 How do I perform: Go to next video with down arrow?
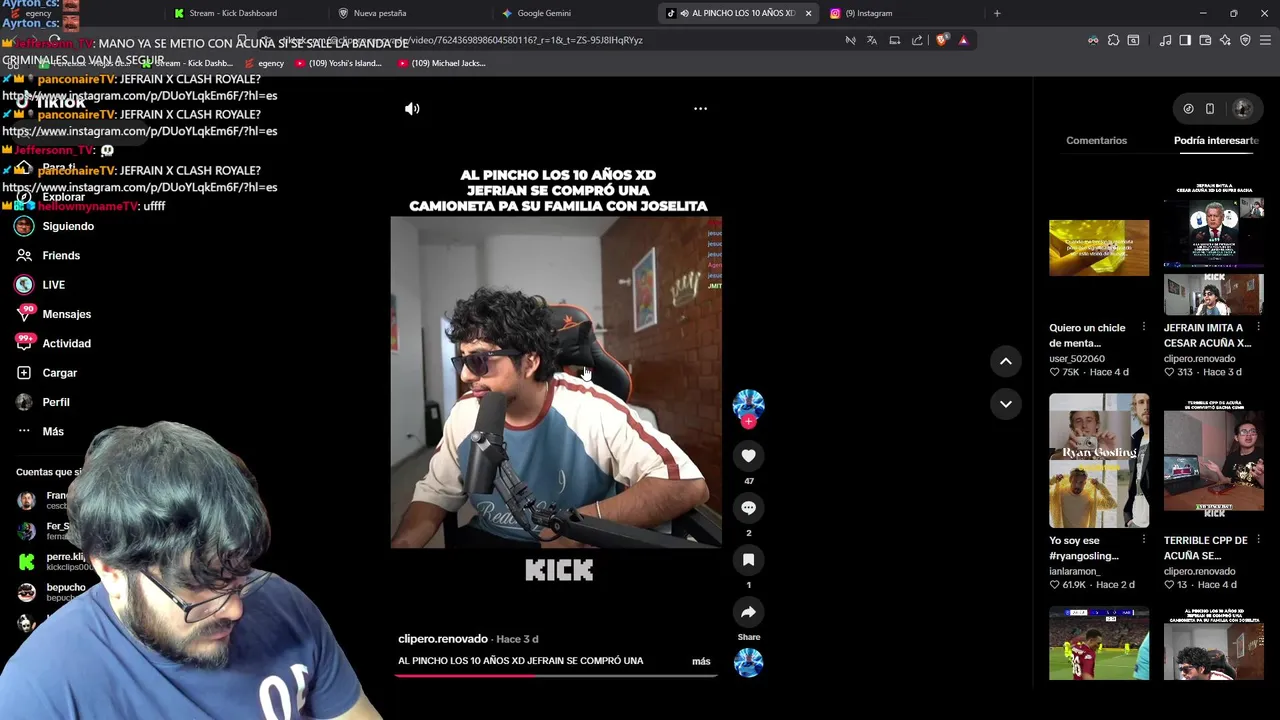(x=1006, y=404)
